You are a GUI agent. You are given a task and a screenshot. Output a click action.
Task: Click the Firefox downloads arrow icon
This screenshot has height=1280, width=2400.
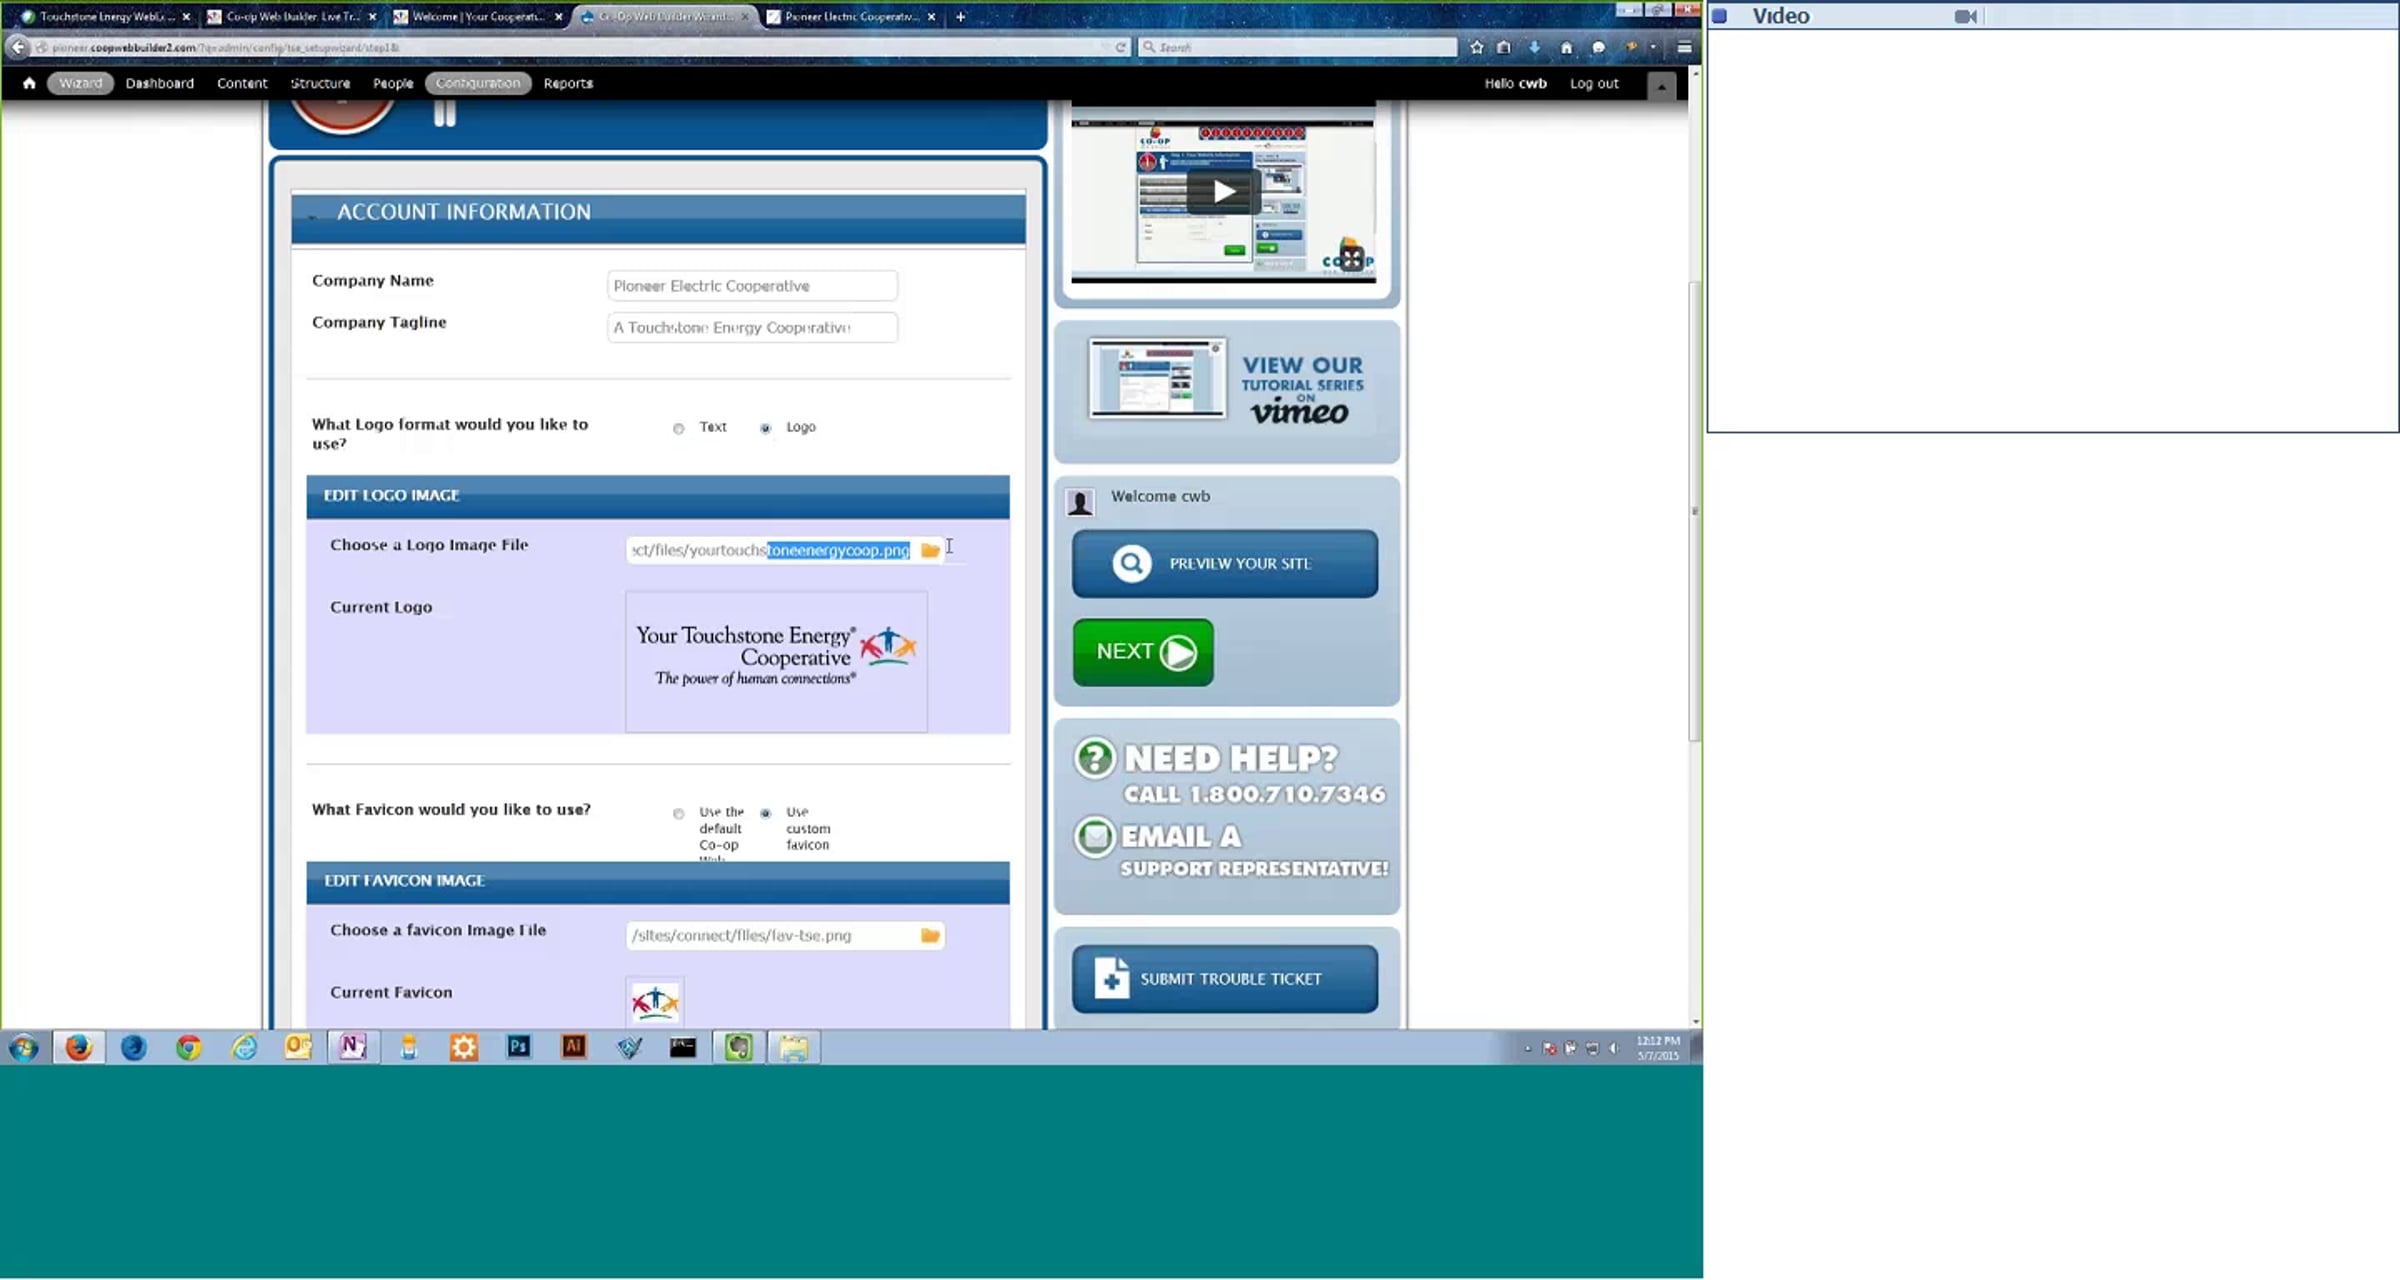(x=1534, y=47)
